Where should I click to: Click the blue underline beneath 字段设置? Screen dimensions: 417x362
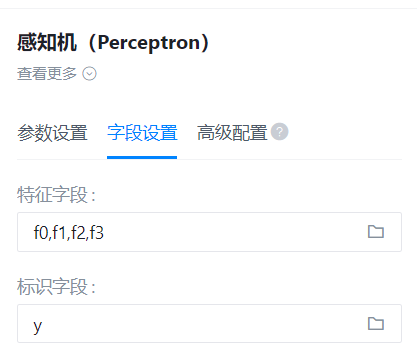pos(142,157)
